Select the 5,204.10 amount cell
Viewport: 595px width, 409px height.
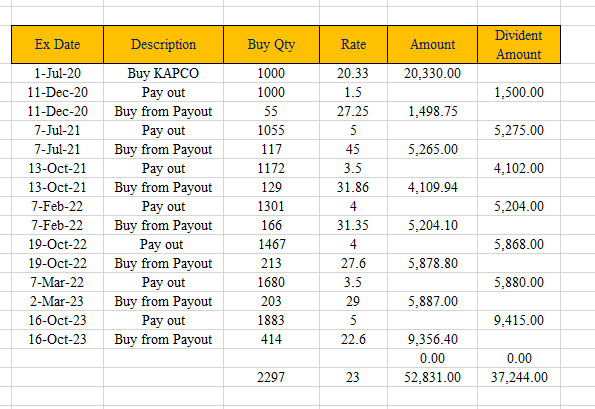(x=433, y=225)
